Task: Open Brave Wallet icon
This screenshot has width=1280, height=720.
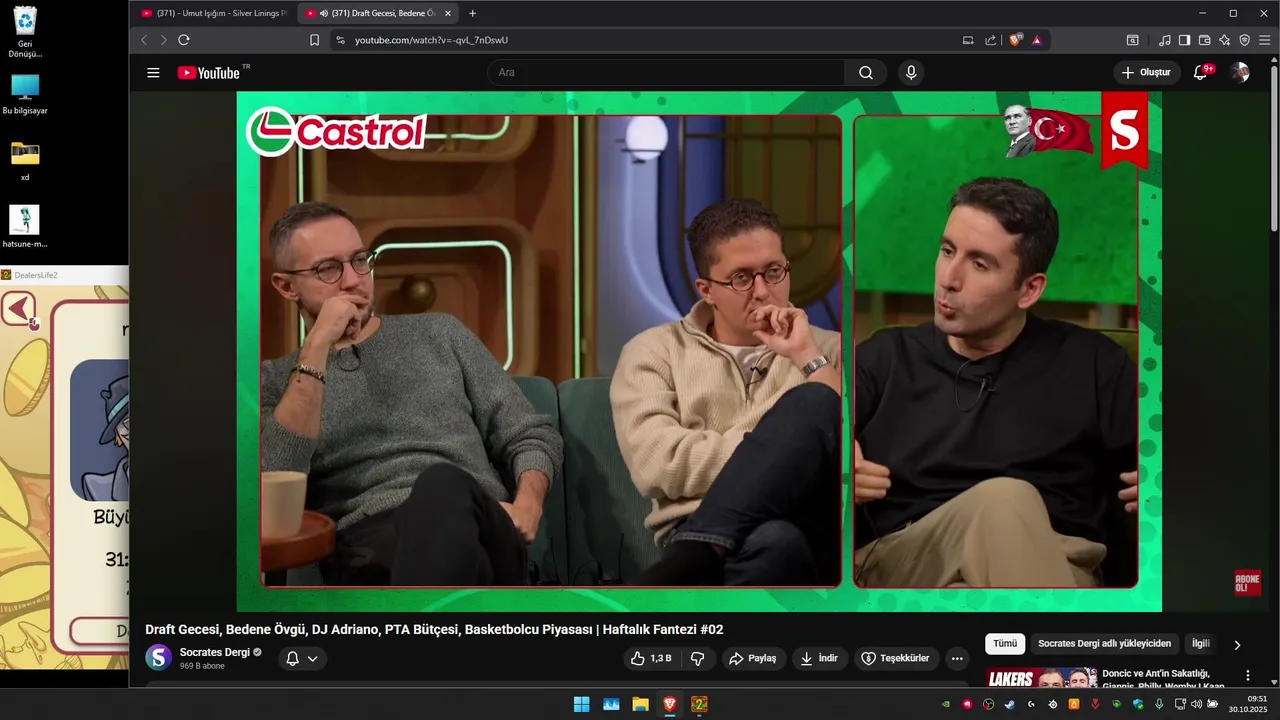Action: click(x=1205, y=40)
